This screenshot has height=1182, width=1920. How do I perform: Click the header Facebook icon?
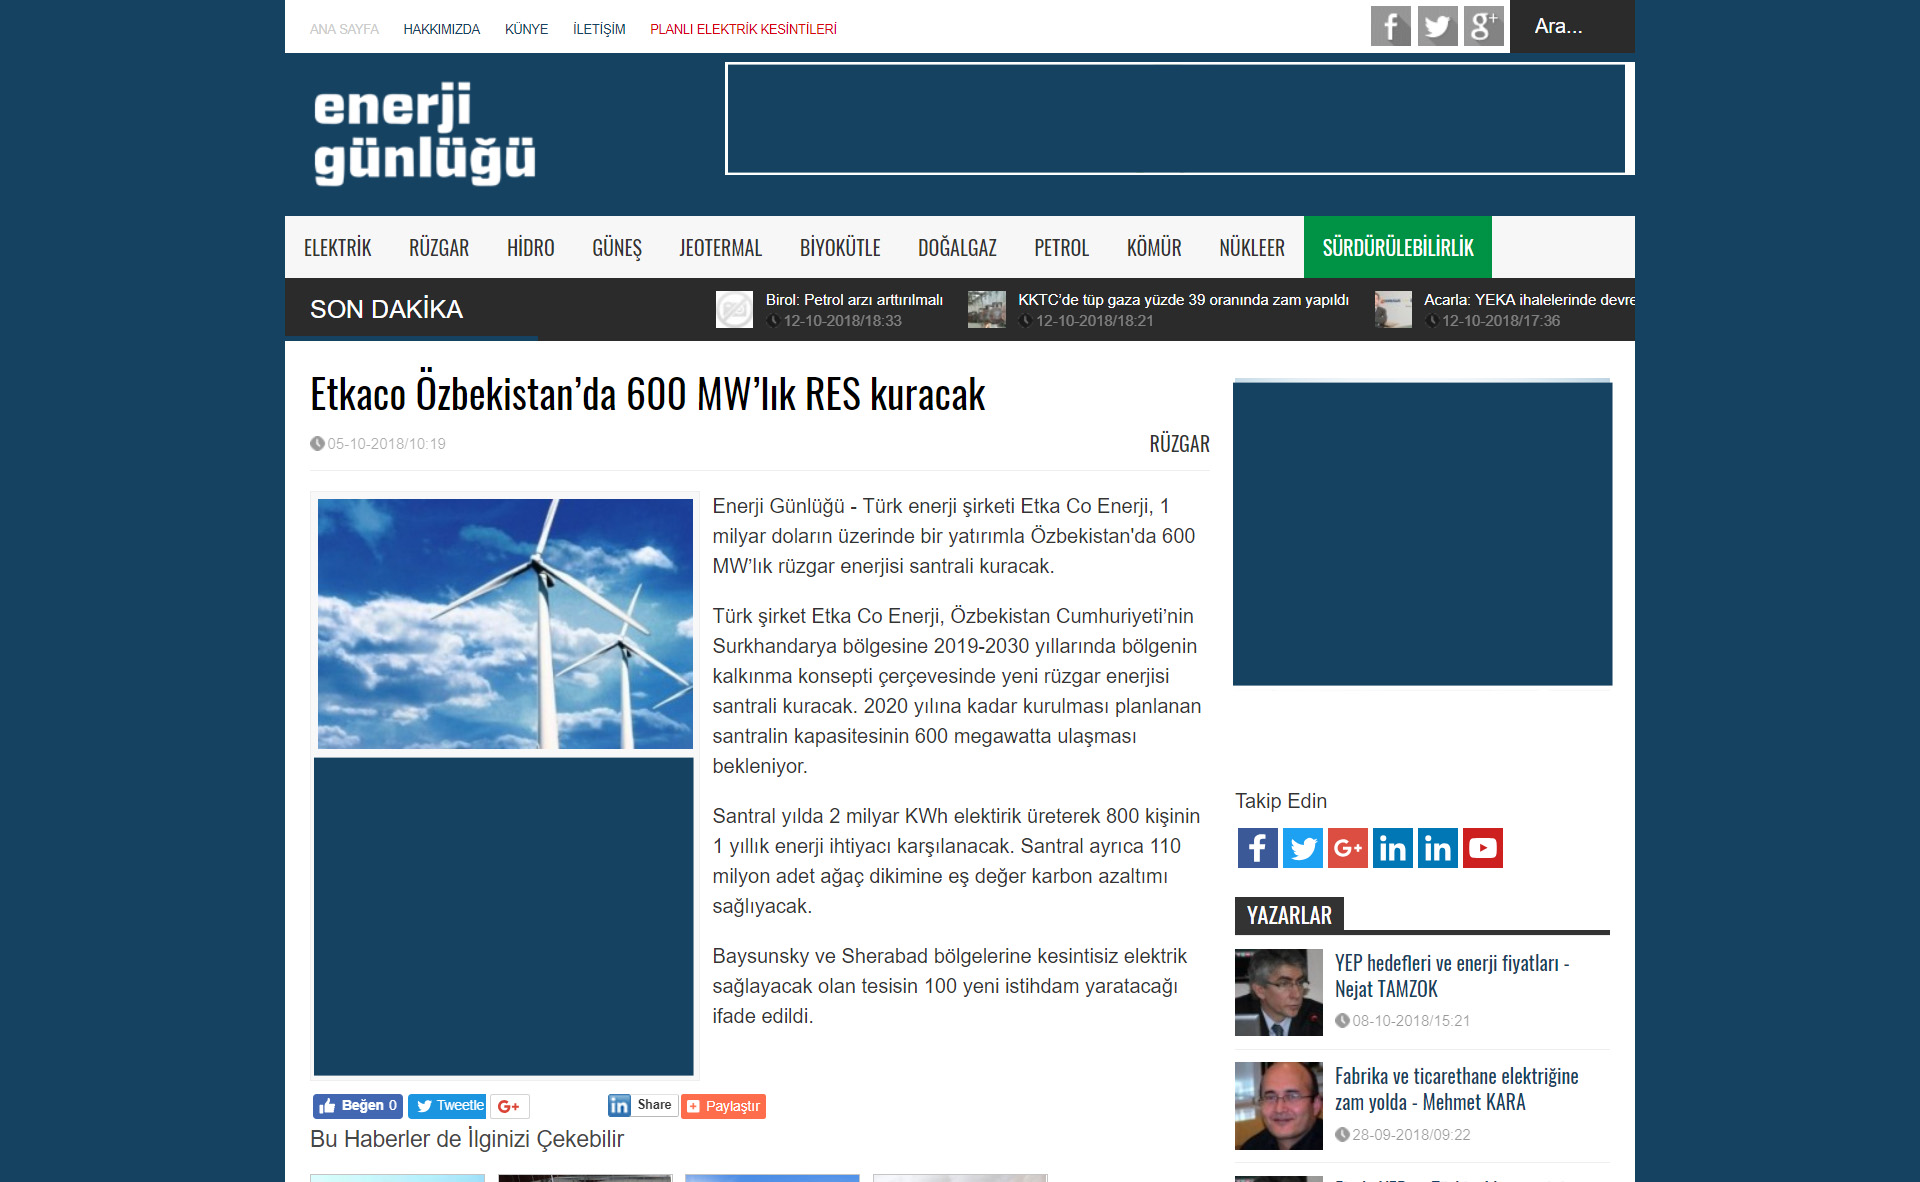1390,26
